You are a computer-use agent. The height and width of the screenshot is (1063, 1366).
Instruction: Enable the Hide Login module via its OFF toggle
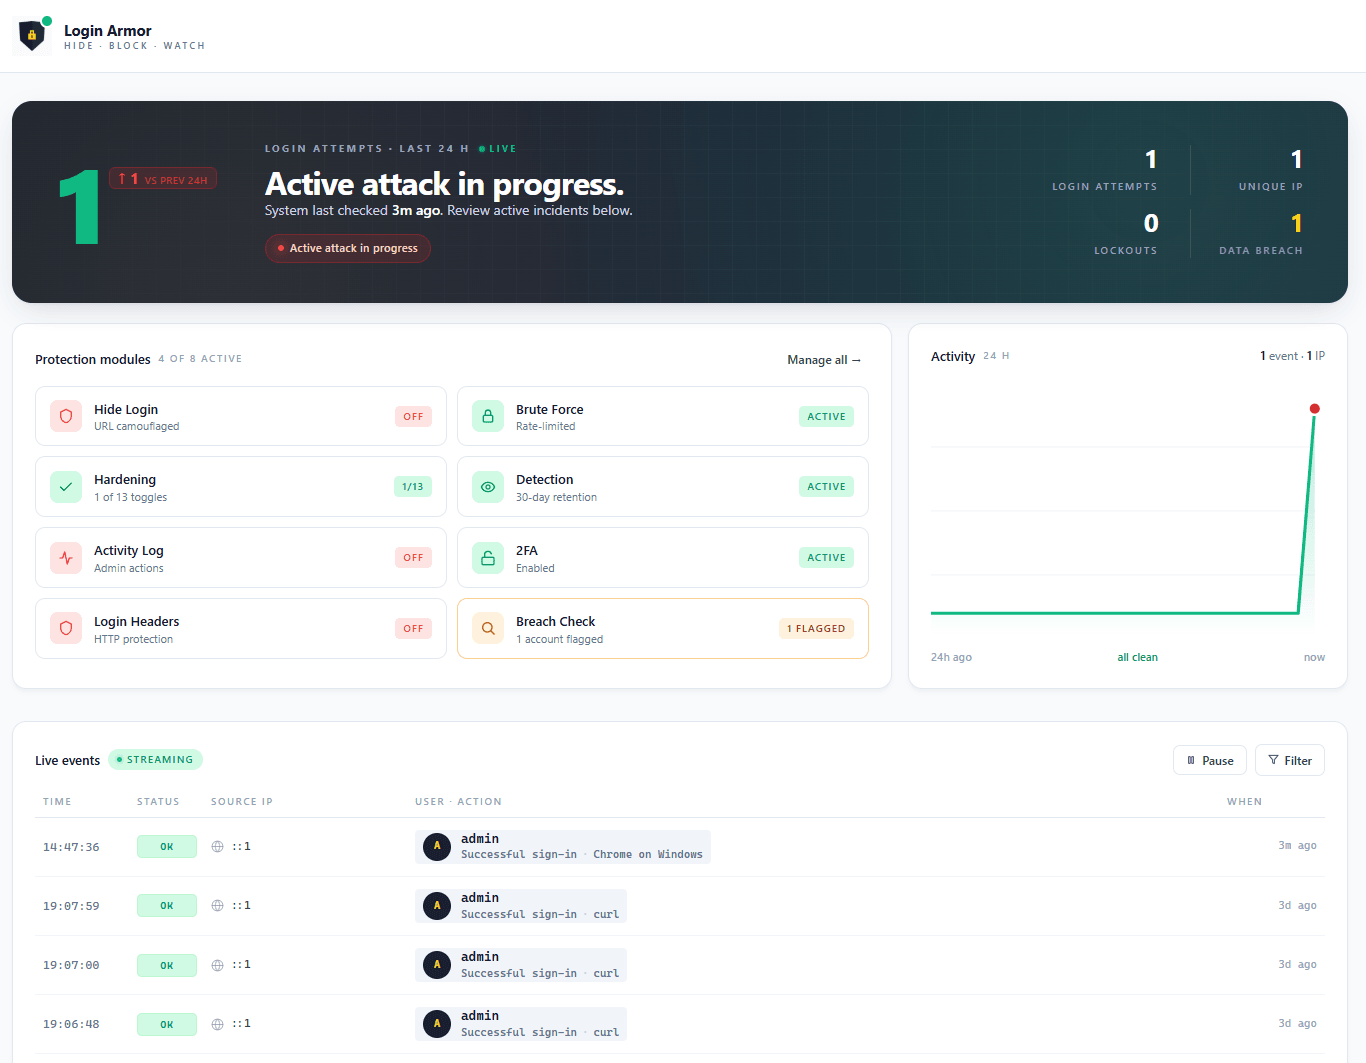pyautogui.click(x=413, y=416)
